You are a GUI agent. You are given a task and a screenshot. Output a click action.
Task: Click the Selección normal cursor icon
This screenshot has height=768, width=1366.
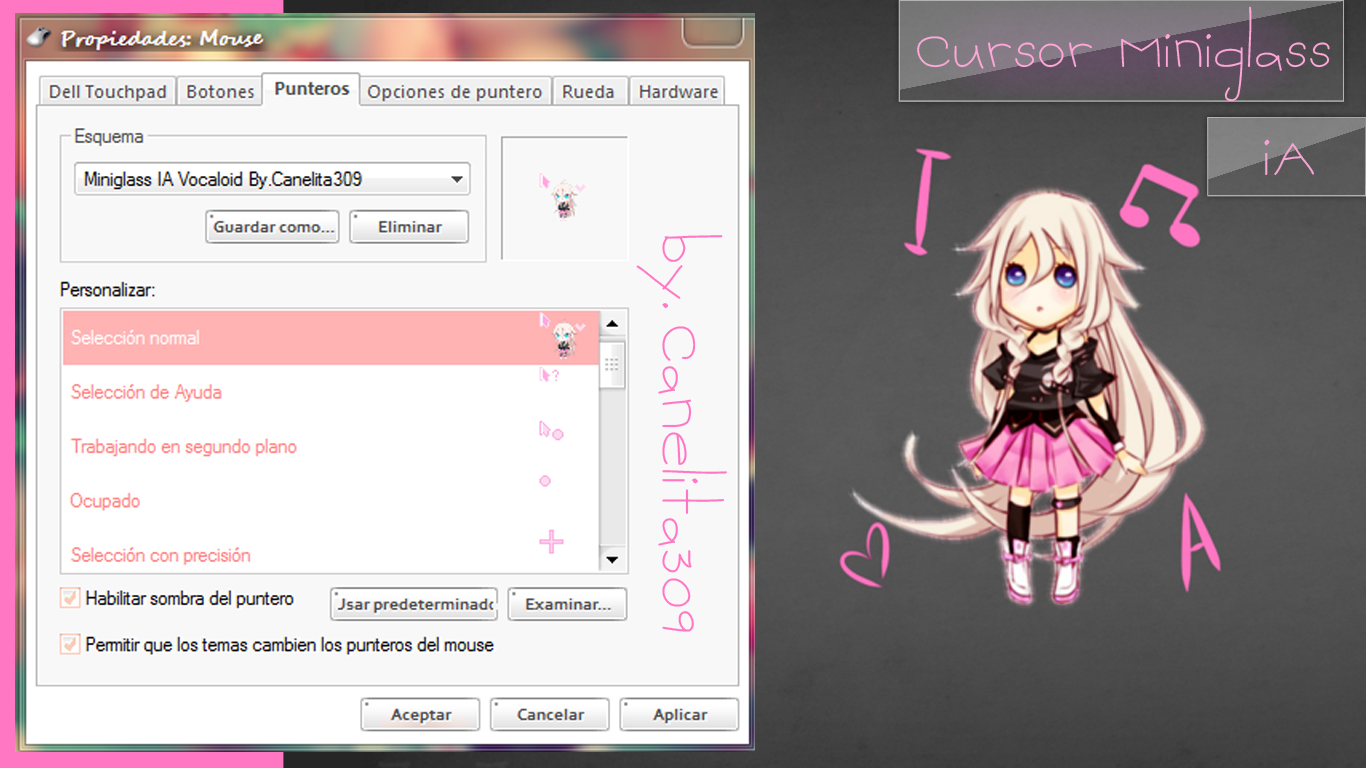561,336
